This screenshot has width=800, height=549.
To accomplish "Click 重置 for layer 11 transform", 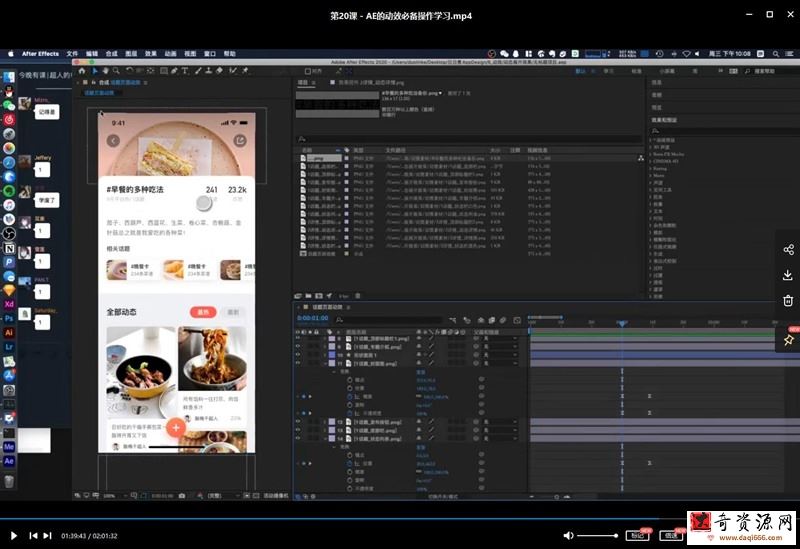I will [421, 372].
